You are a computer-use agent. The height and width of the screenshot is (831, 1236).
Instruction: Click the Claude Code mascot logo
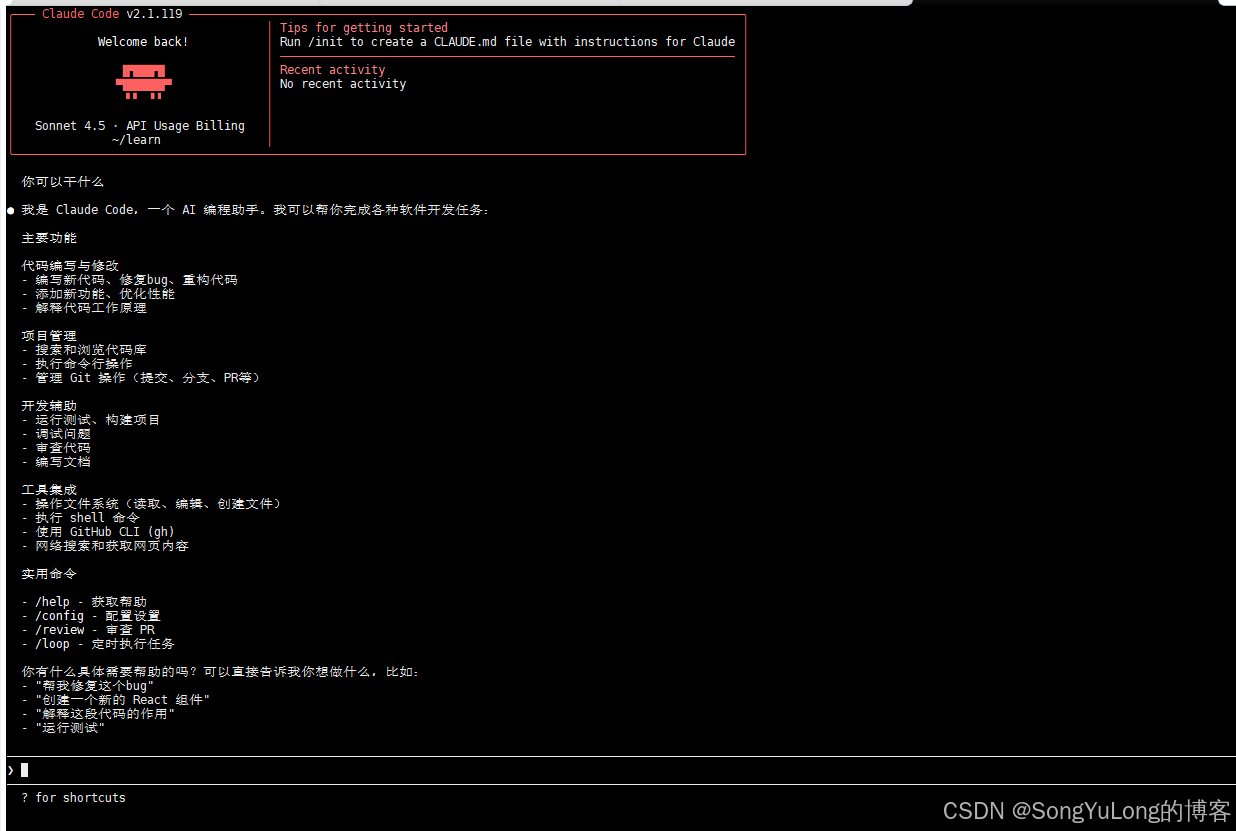point(143,81)
